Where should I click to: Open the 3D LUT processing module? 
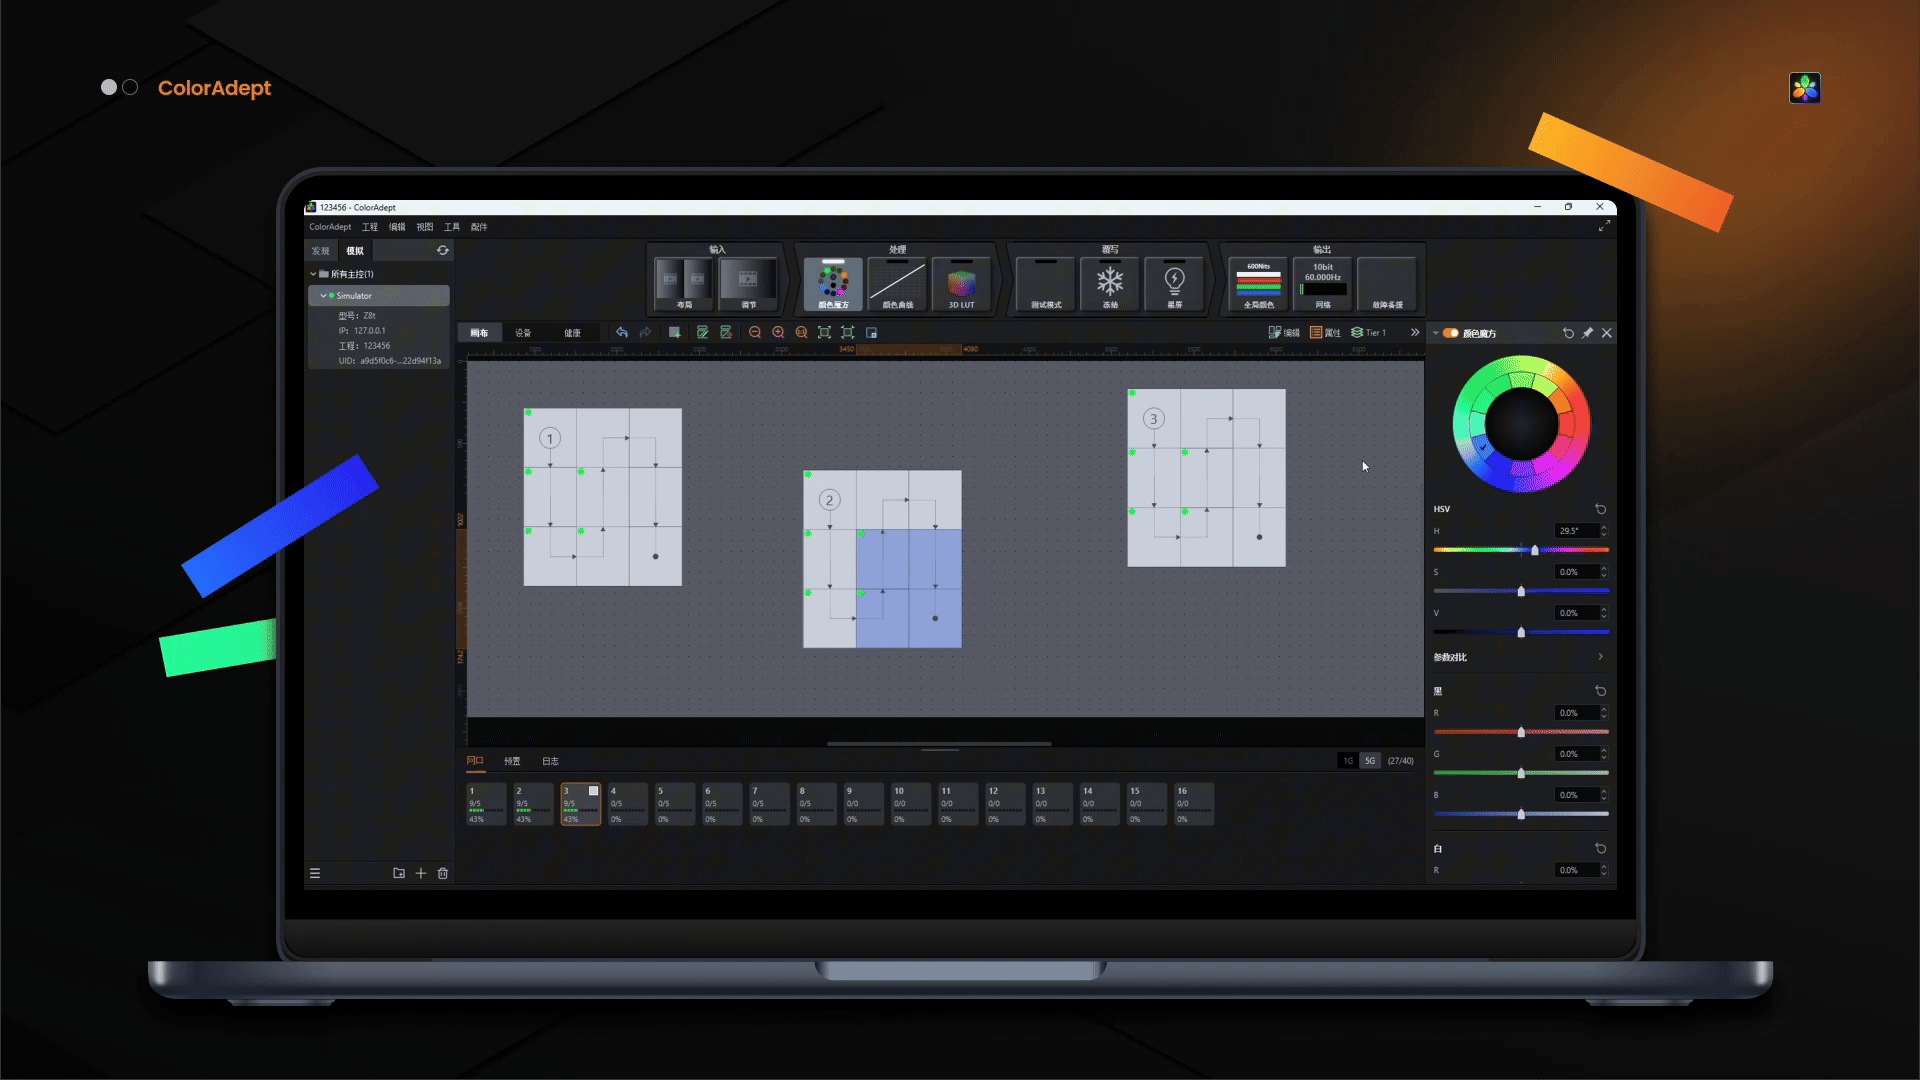961,284
